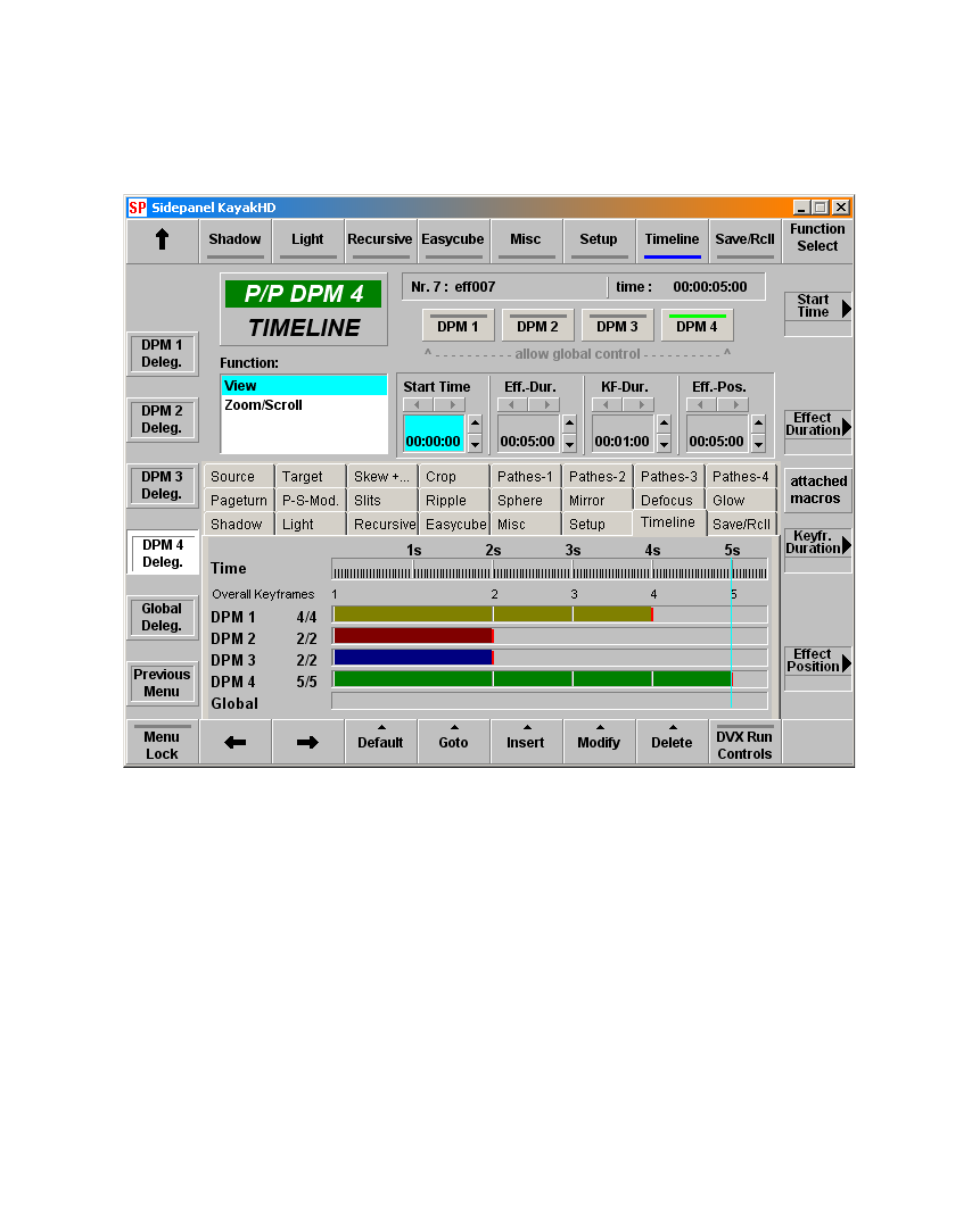Select the Pageturn tab
The width and height of the screenshot is (954, 1227).
click(x=239, y=500)
